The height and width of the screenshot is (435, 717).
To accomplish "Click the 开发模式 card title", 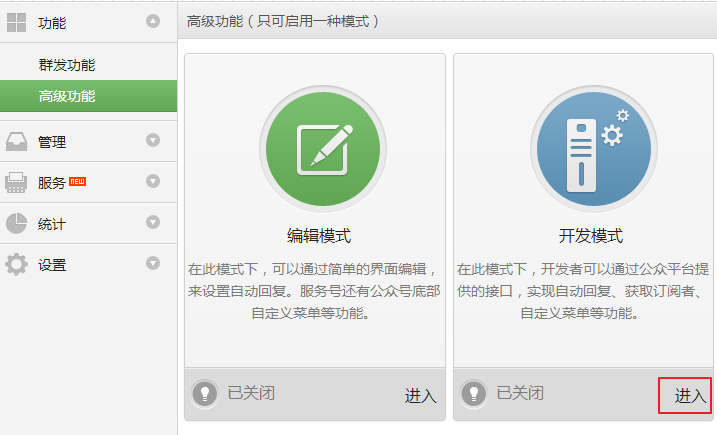I will click(x=590, y=236).
